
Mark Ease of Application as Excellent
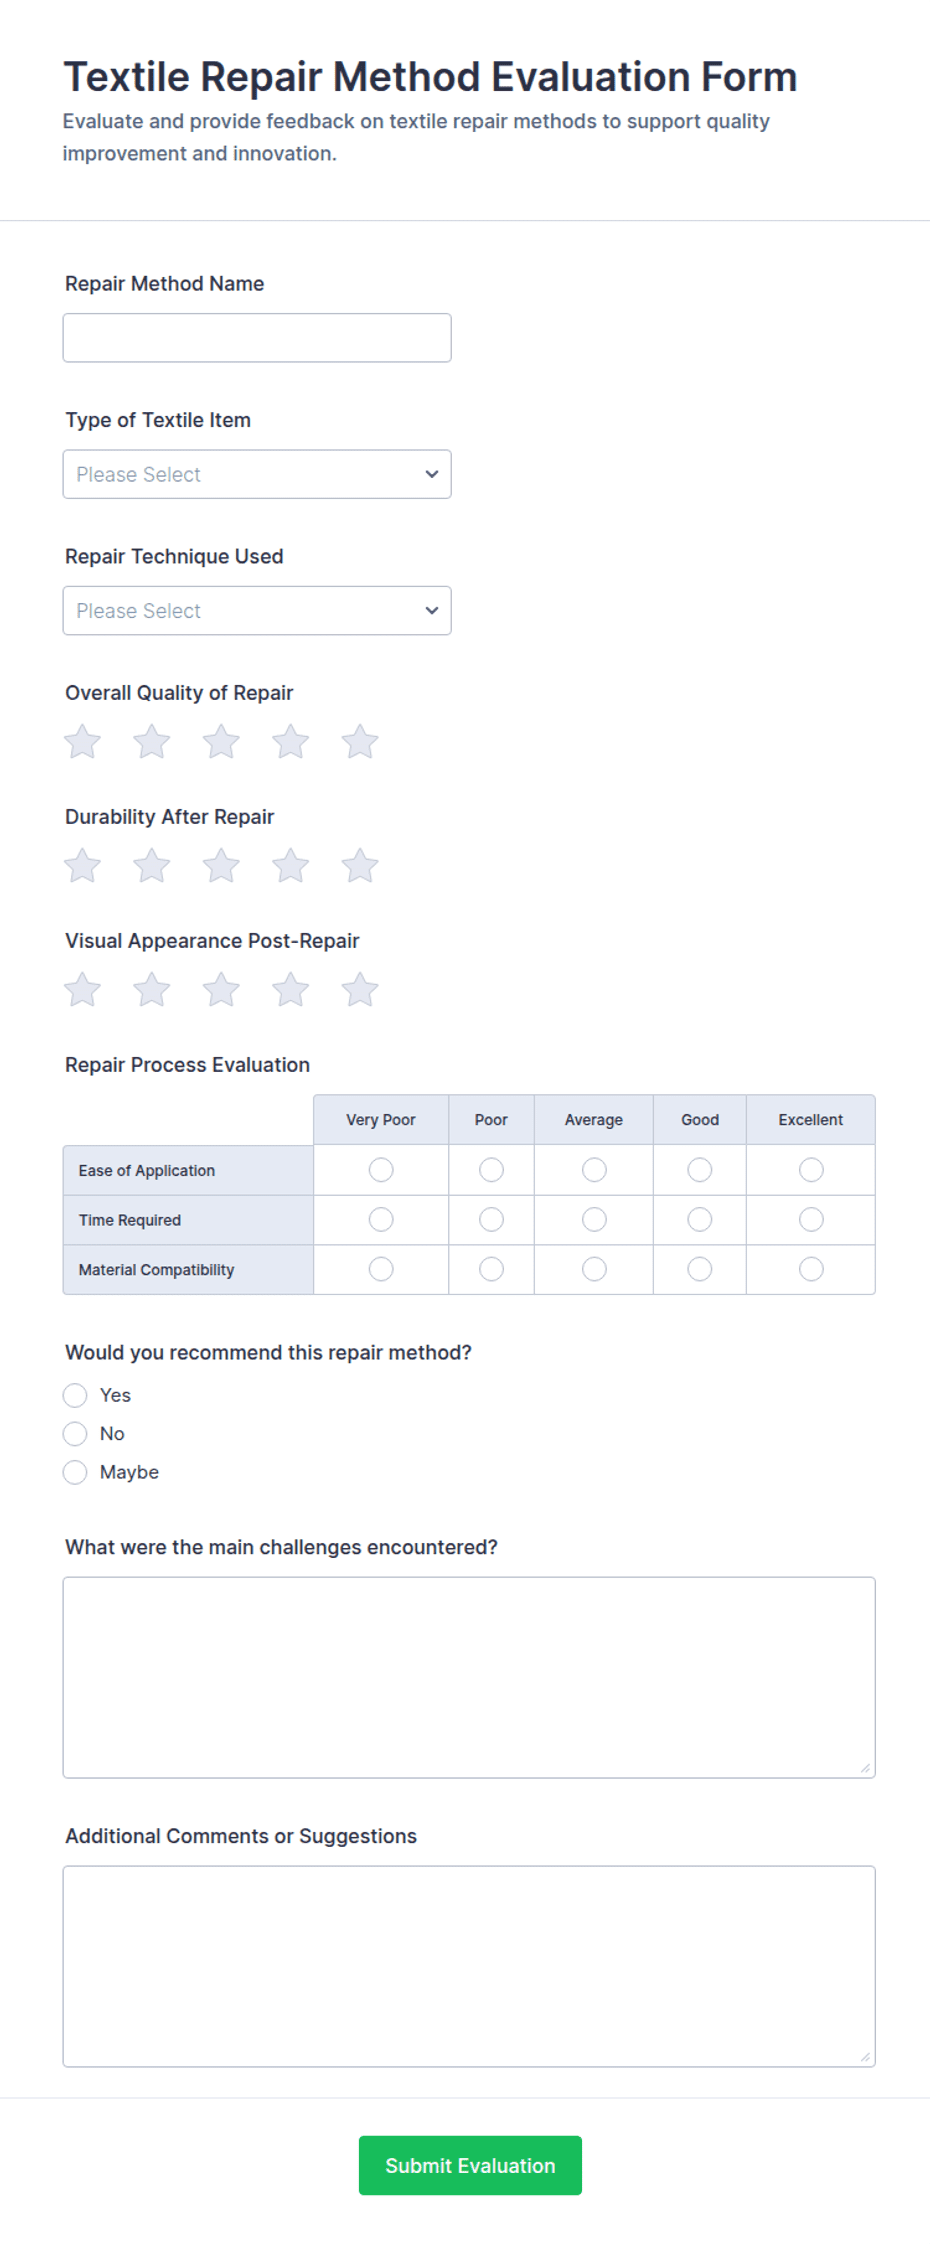pyautogui.click(x=811, y=1170)
